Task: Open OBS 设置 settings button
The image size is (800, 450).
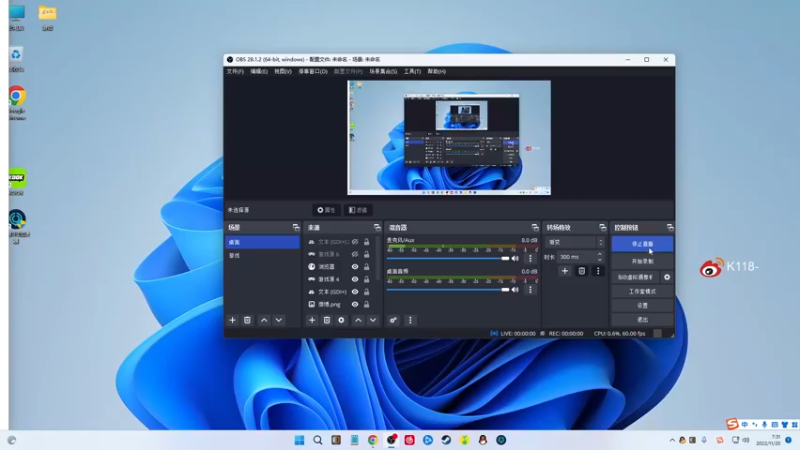Action: point(642,306)
